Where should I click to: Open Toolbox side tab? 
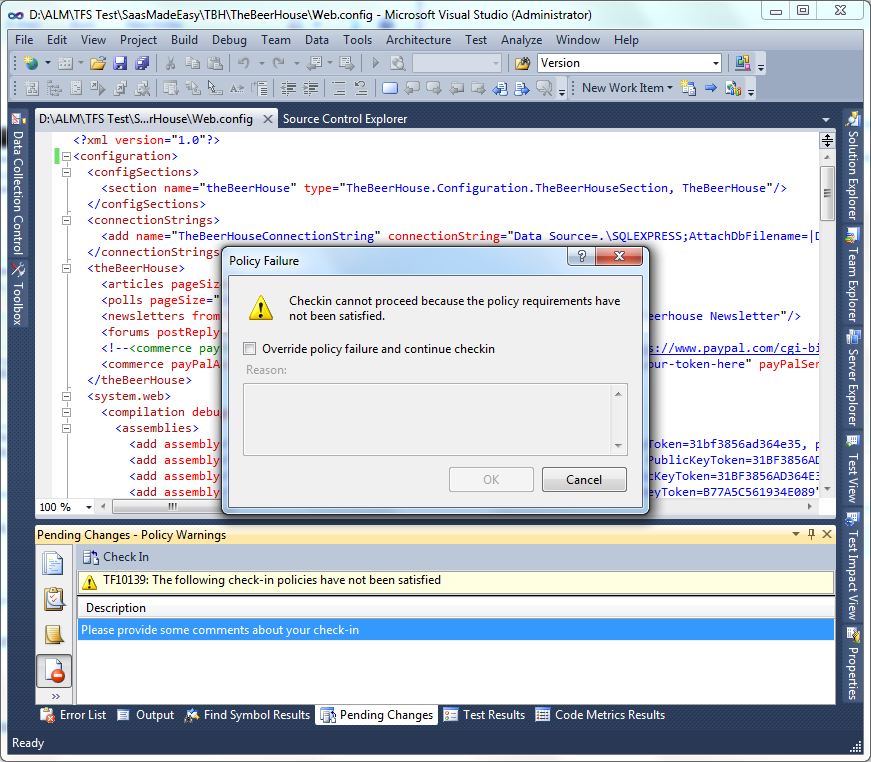[17, 294]
